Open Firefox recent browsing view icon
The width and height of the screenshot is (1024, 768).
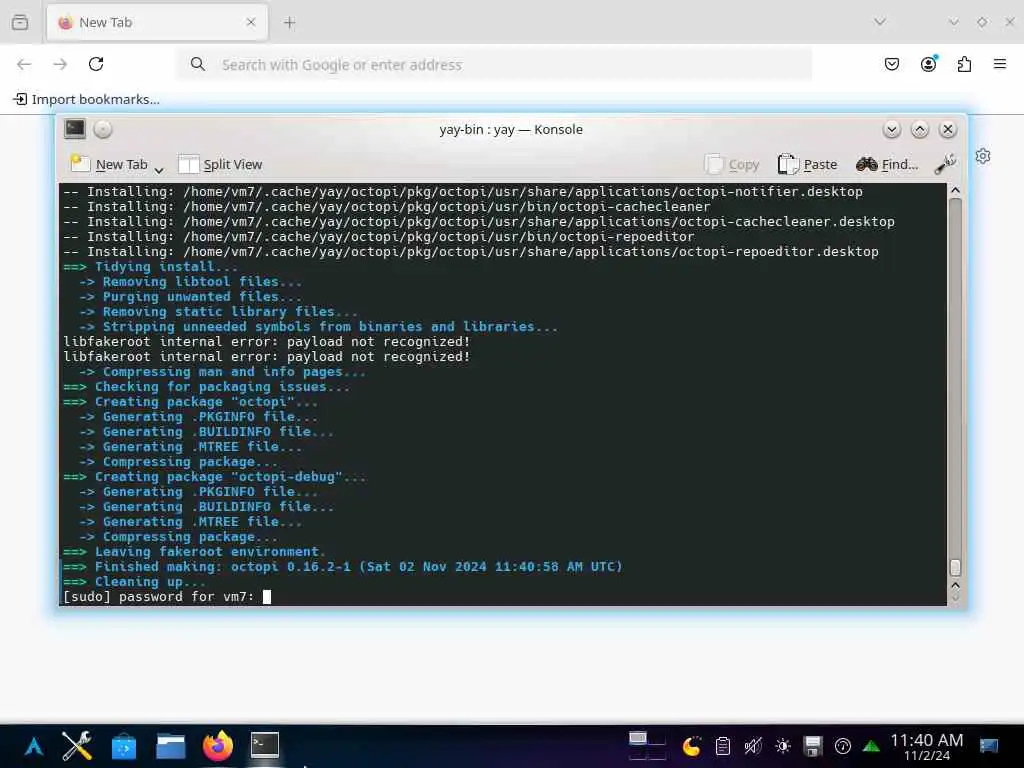coord(20,22)
